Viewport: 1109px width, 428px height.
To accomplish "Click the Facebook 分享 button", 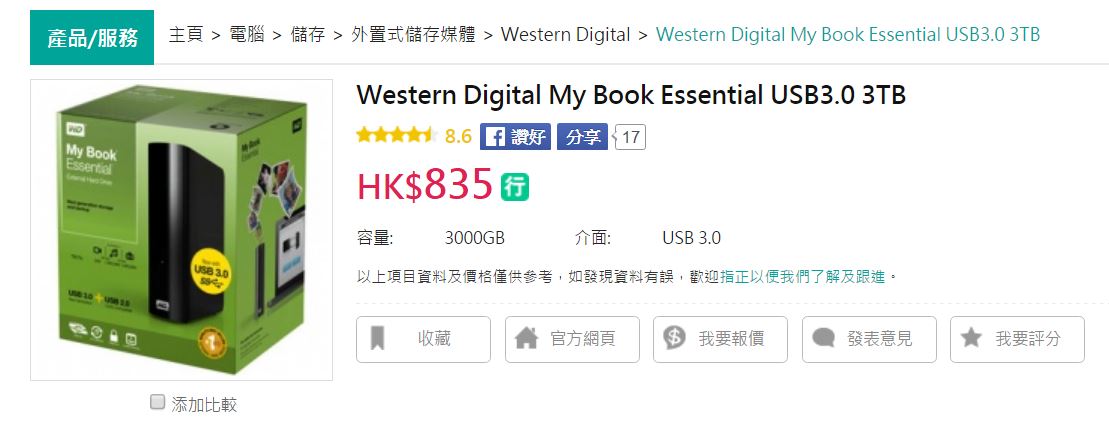I will point(582,137).
